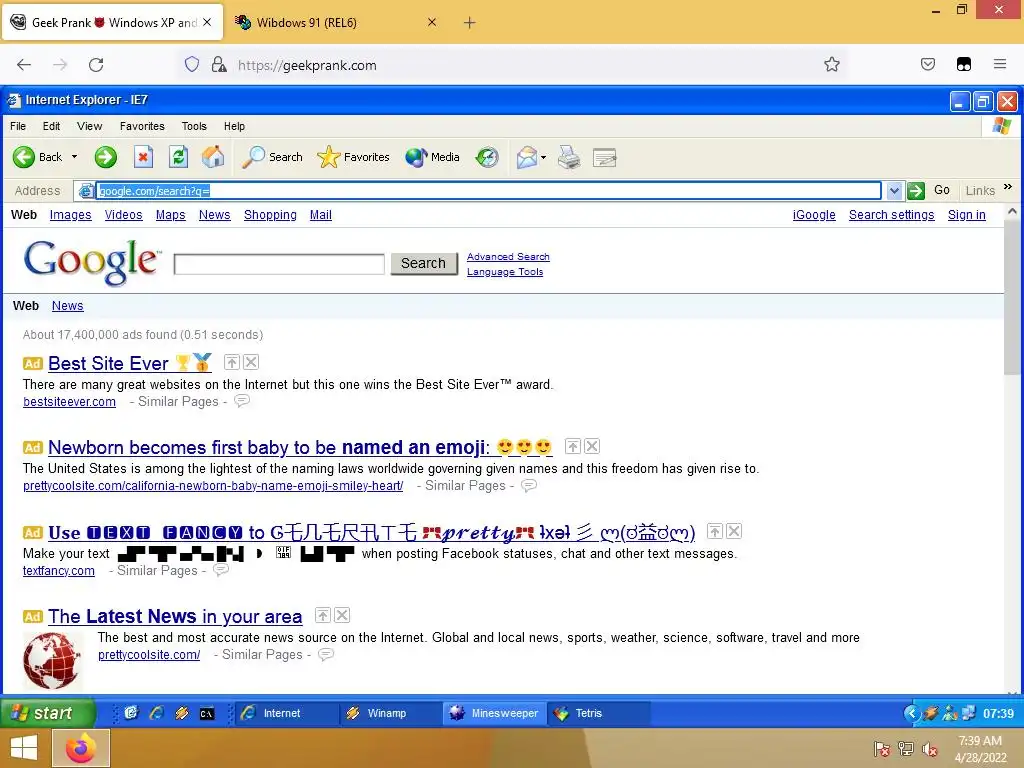Open the Edit menu
The image size is (1024, 768).
pyautogui.click(x=52, y=126)
